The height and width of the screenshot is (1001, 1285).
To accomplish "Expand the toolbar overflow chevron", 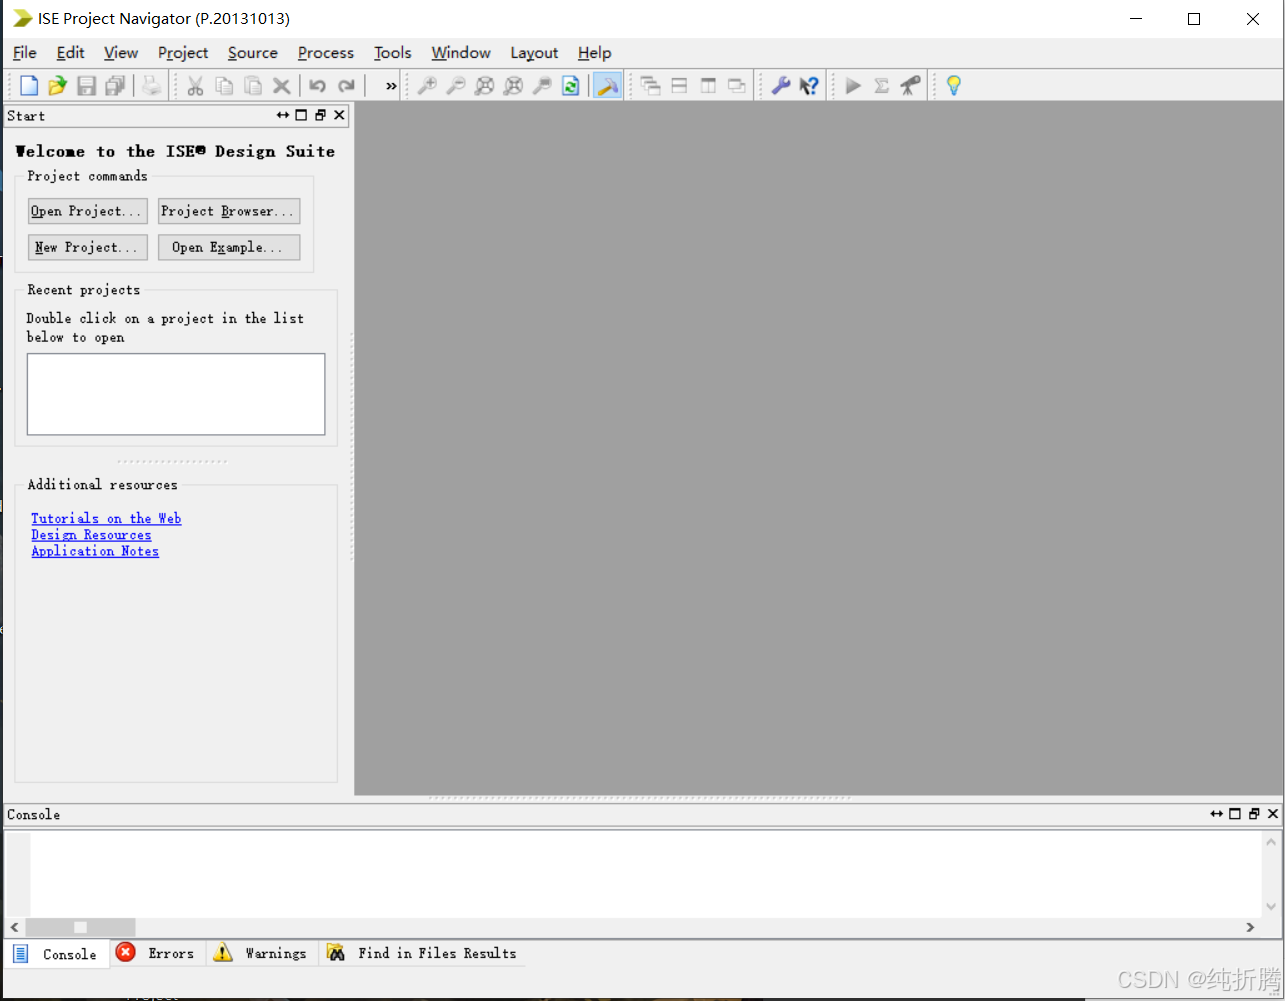I will 391,87.
